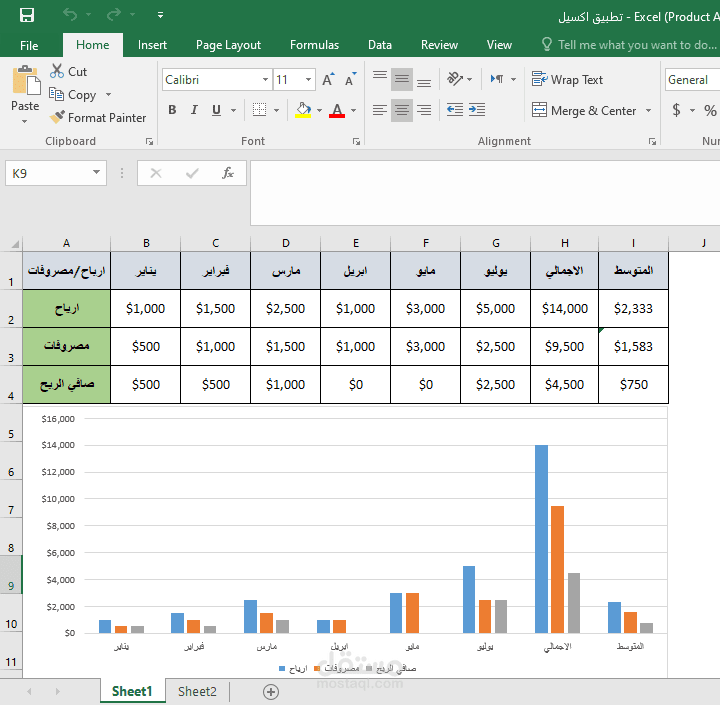
Task: Apply the red Font Color swatch
Action: pos(337,110)
